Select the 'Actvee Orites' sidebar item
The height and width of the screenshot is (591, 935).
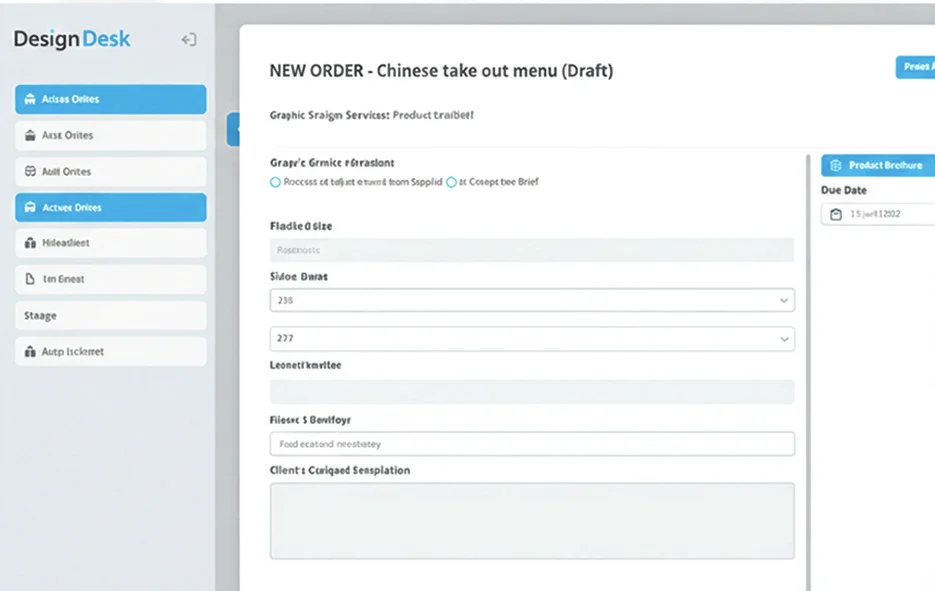pyautogui.click(x=111, y=207)
